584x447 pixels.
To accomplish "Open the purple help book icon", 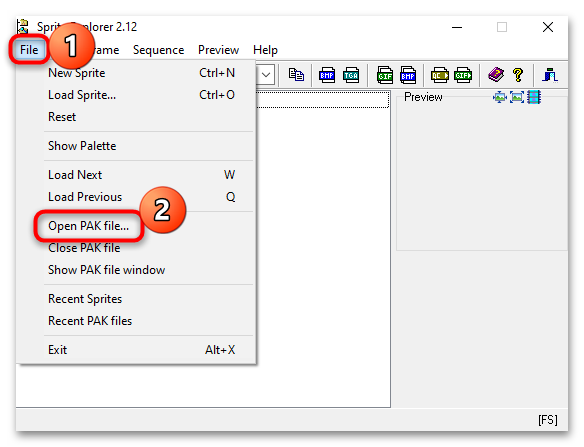I will [496, 75].
